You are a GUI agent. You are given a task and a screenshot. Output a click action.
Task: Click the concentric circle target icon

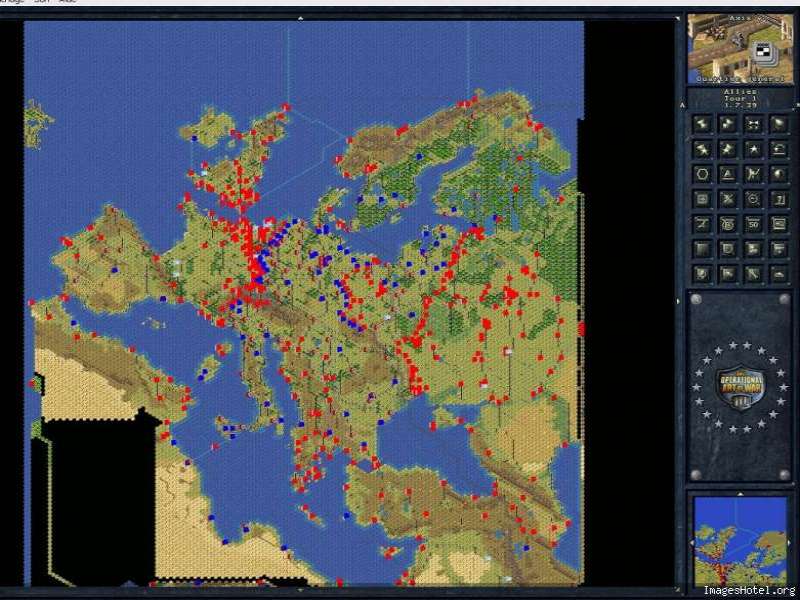(x=754, y=199)
